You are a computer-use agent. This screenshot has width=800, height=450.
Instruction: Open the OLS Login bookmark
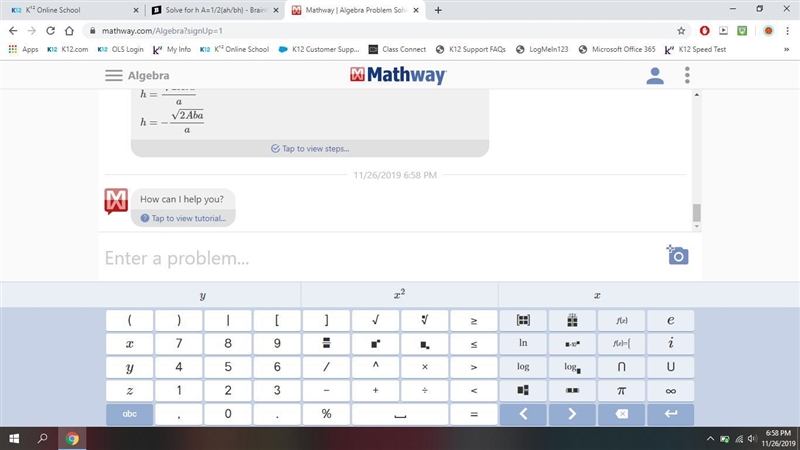[x=120, y=49]
